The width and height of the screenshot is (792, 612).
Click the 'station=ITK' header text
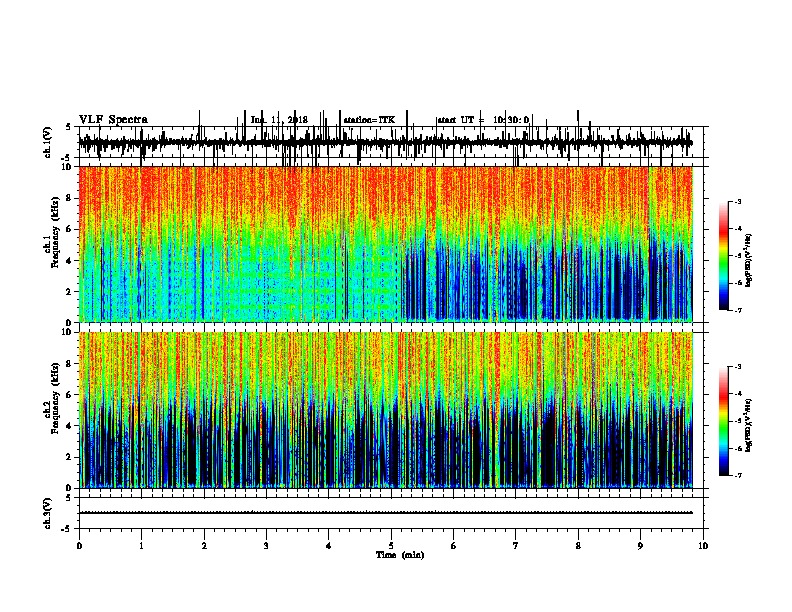[369, 120]
